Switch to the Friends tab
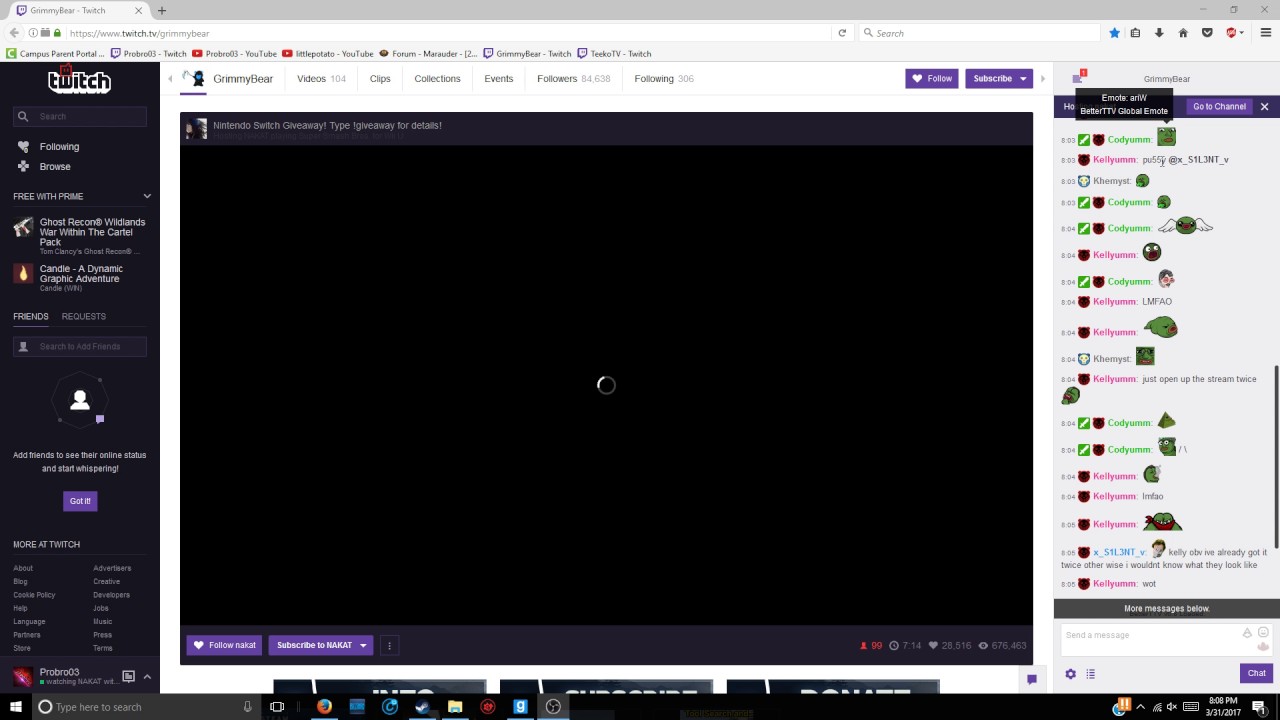Viewport: 1280px width, 720px height. pyautogui.click(x=31, y=316)
